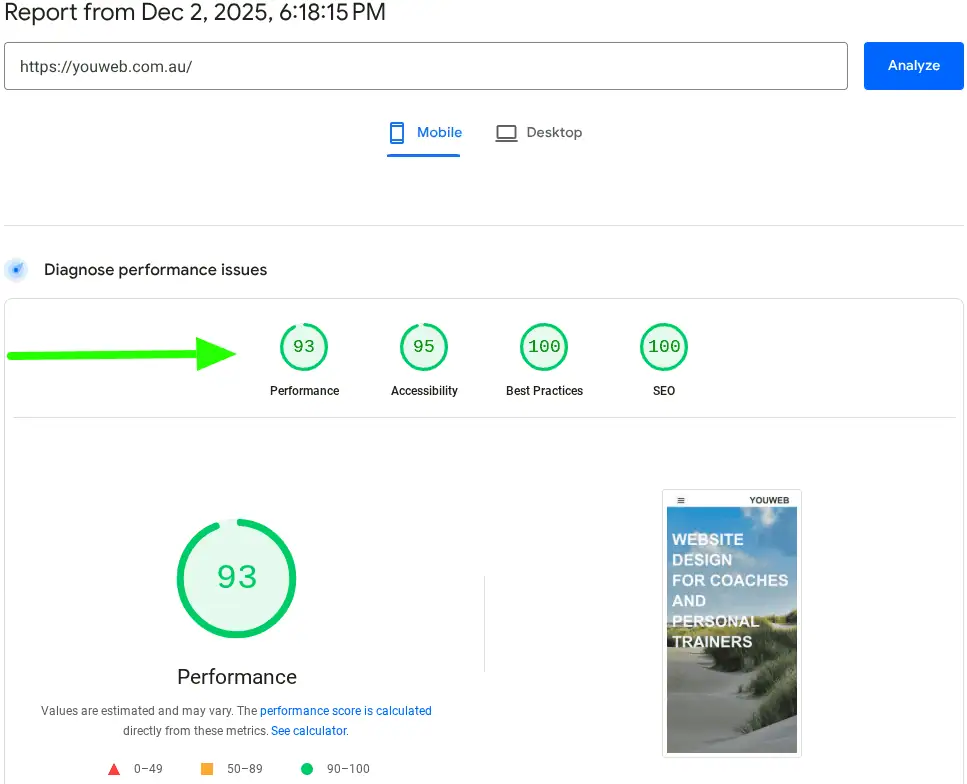Switch to the Mobile tab
Screen dimensions: 967x784
pyautogui.click(x=425, y=133)
